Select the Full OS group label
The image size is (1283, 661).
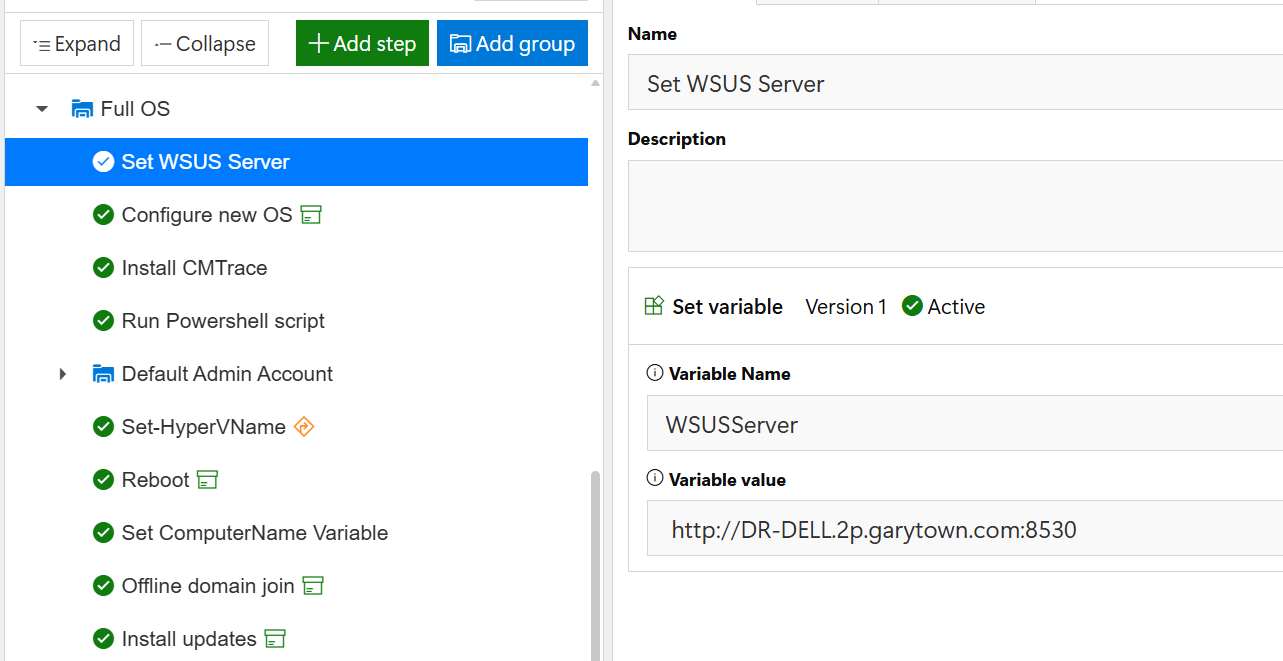click(135, 109)
